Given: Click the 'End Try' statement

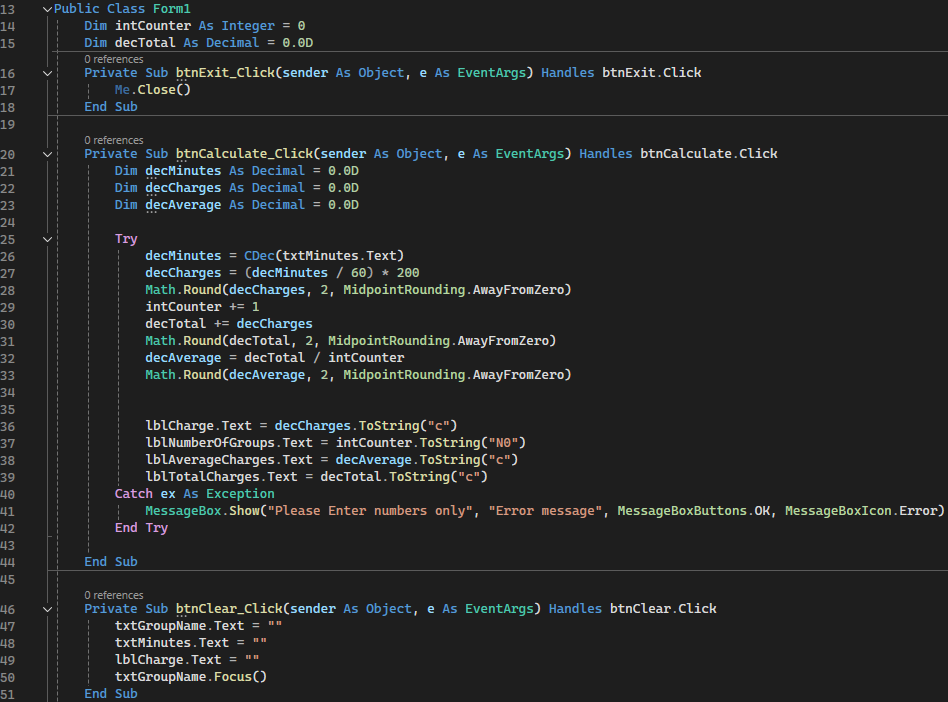Looking at the screenshot, I should (x=141, y=528).
